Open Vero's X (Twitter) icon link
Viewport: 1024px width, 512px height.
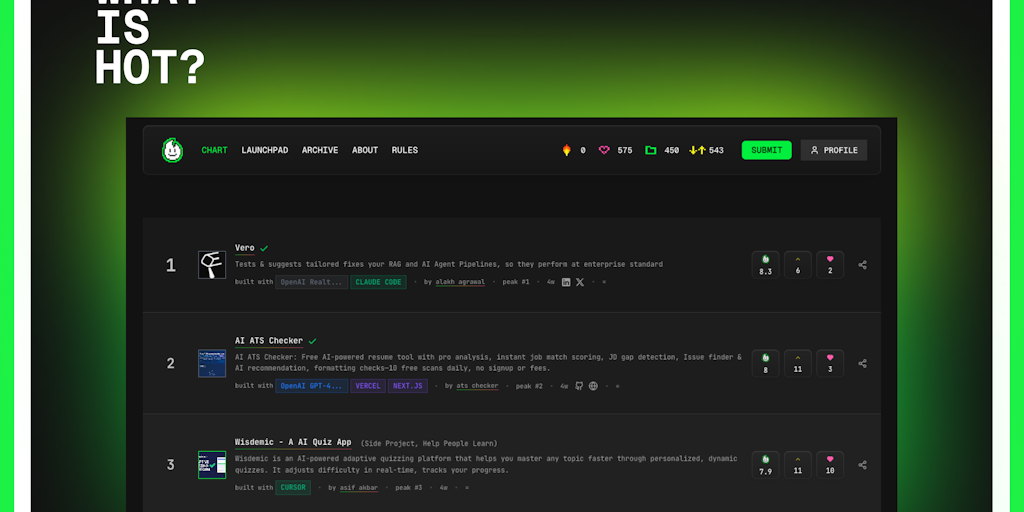tap(580, 282)
